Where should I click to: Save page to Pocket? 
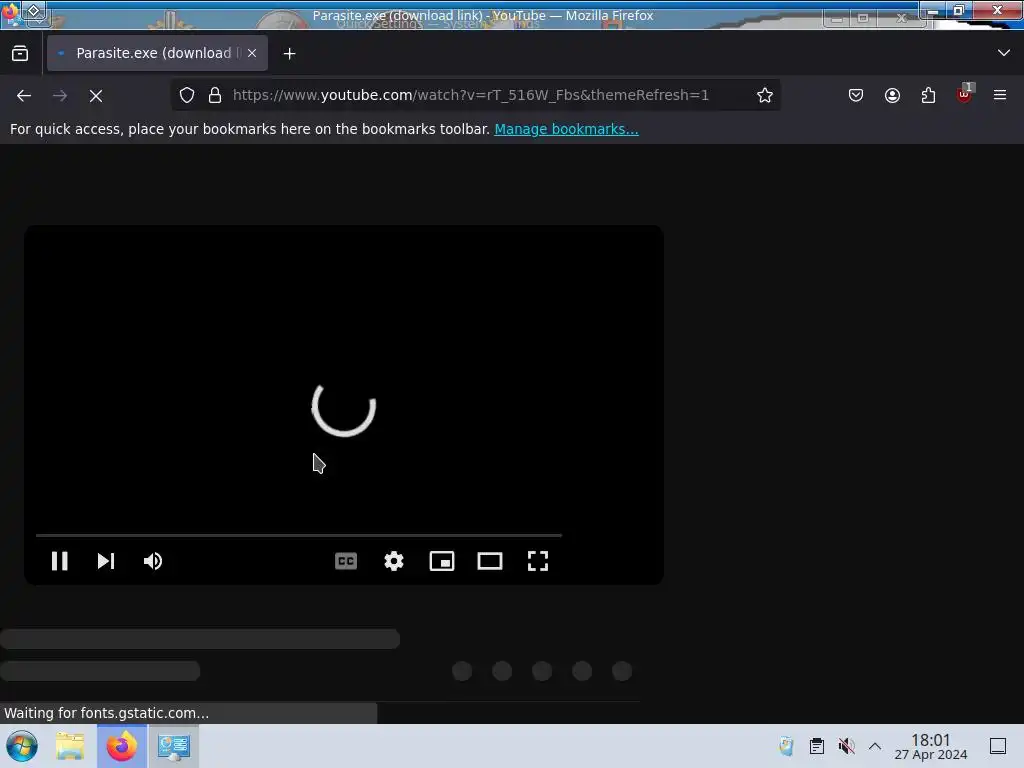click(856, 95)
